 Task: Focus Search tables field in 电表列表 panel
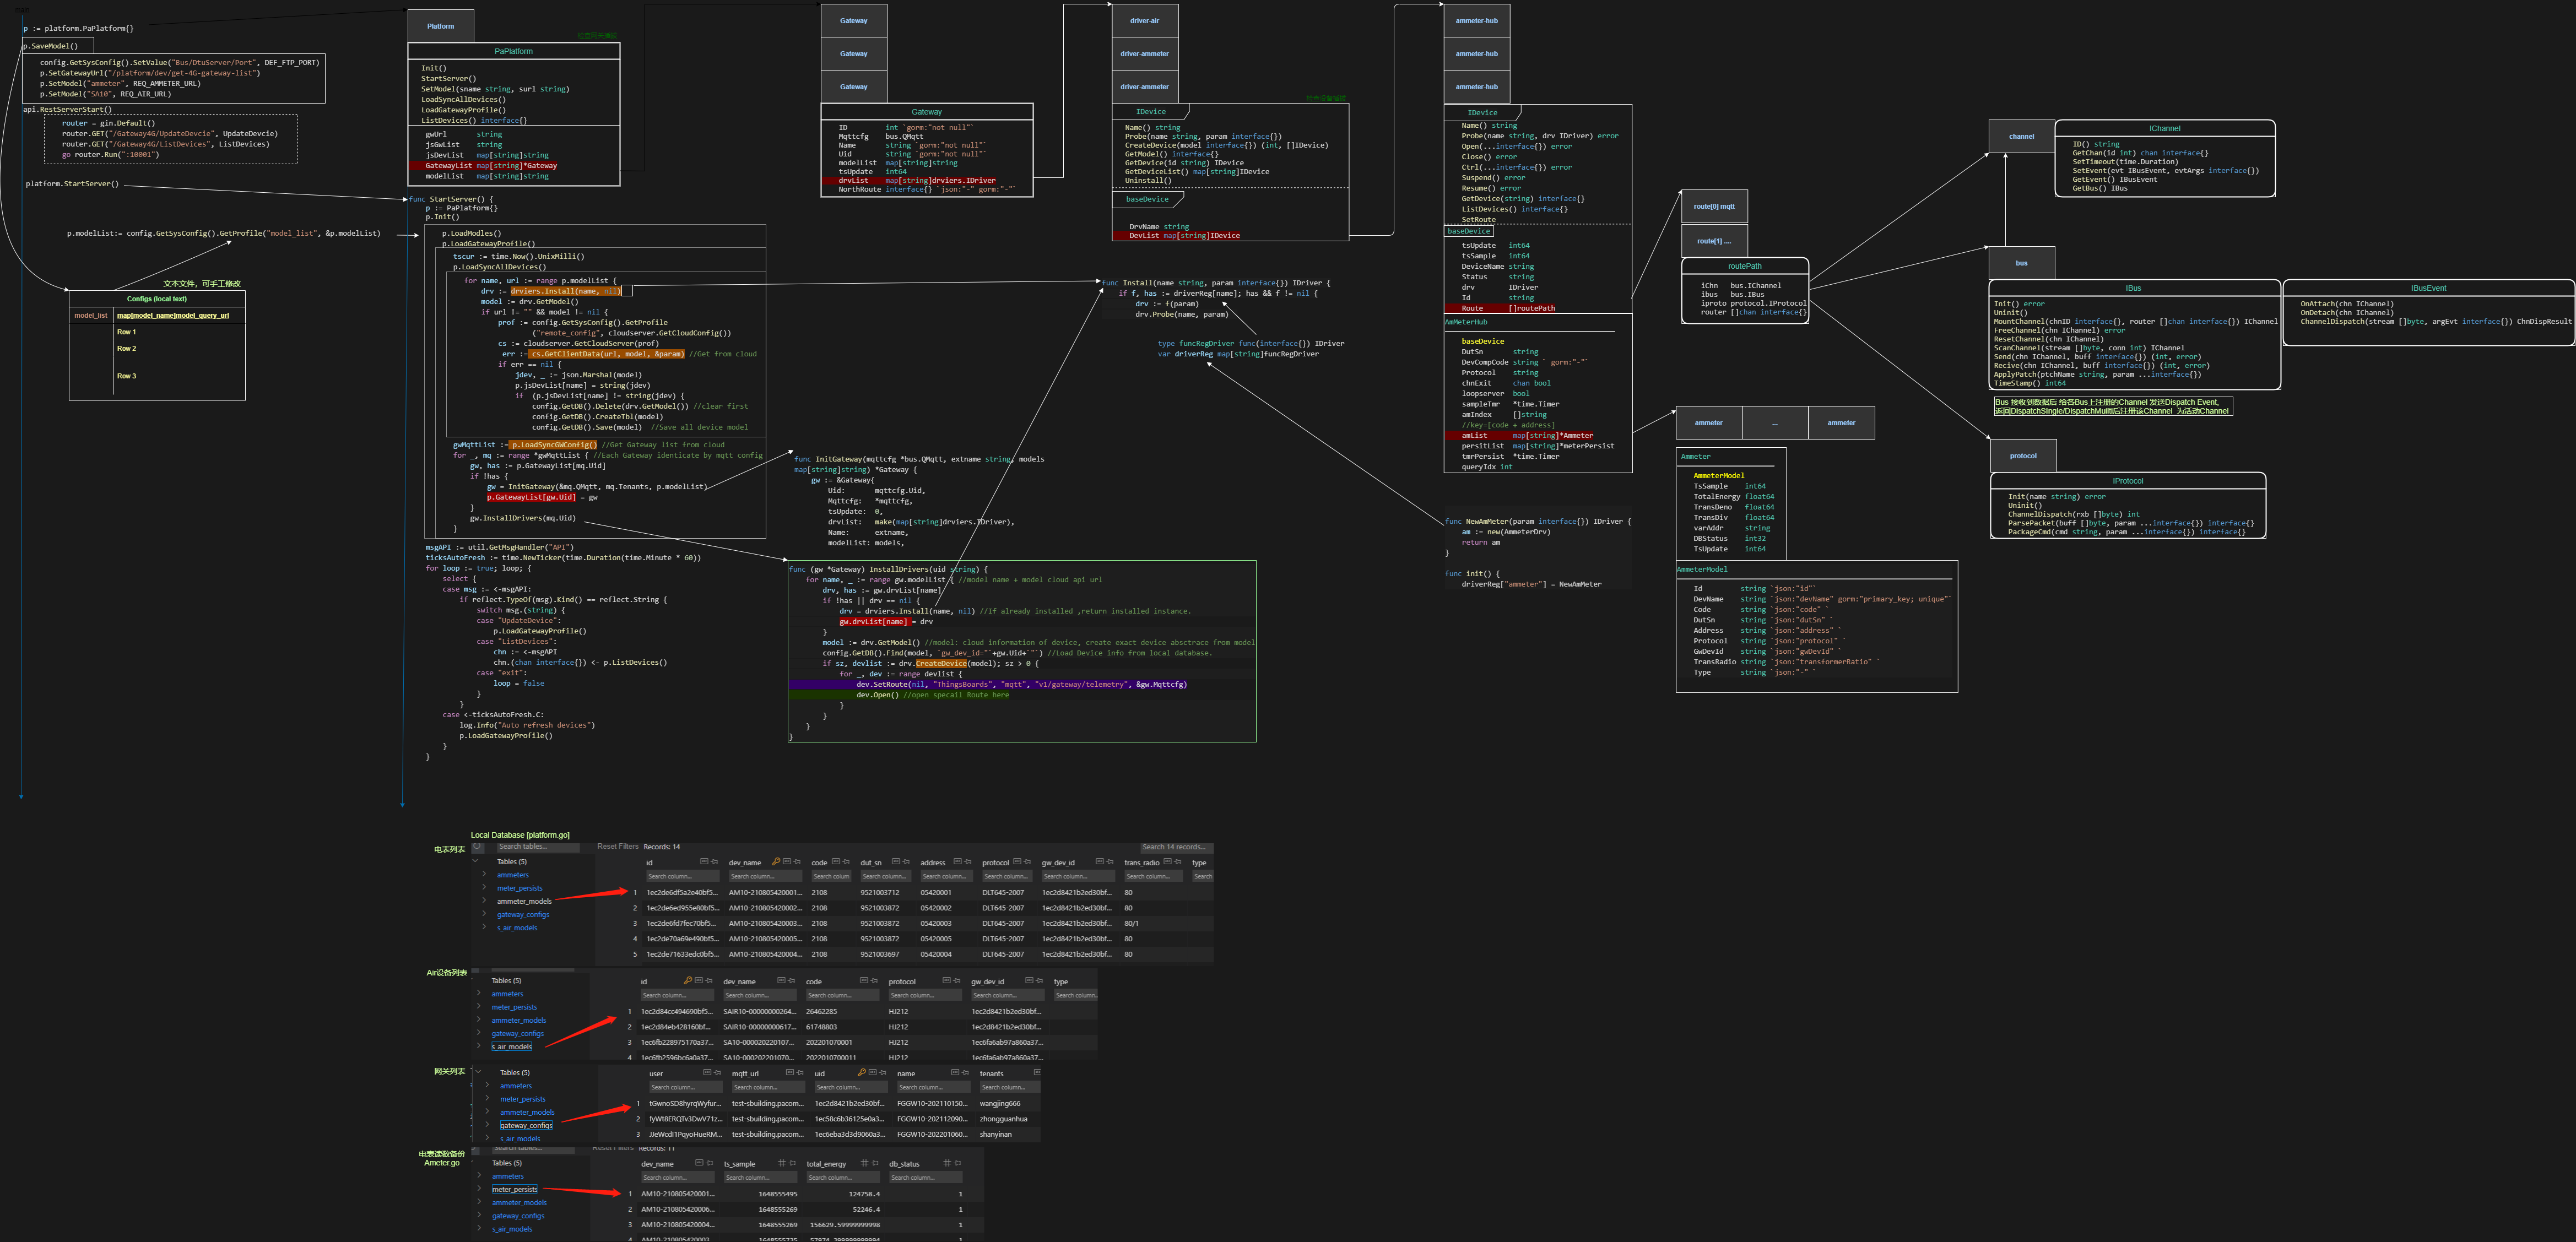pyautogui.click(x=539, y=847)
